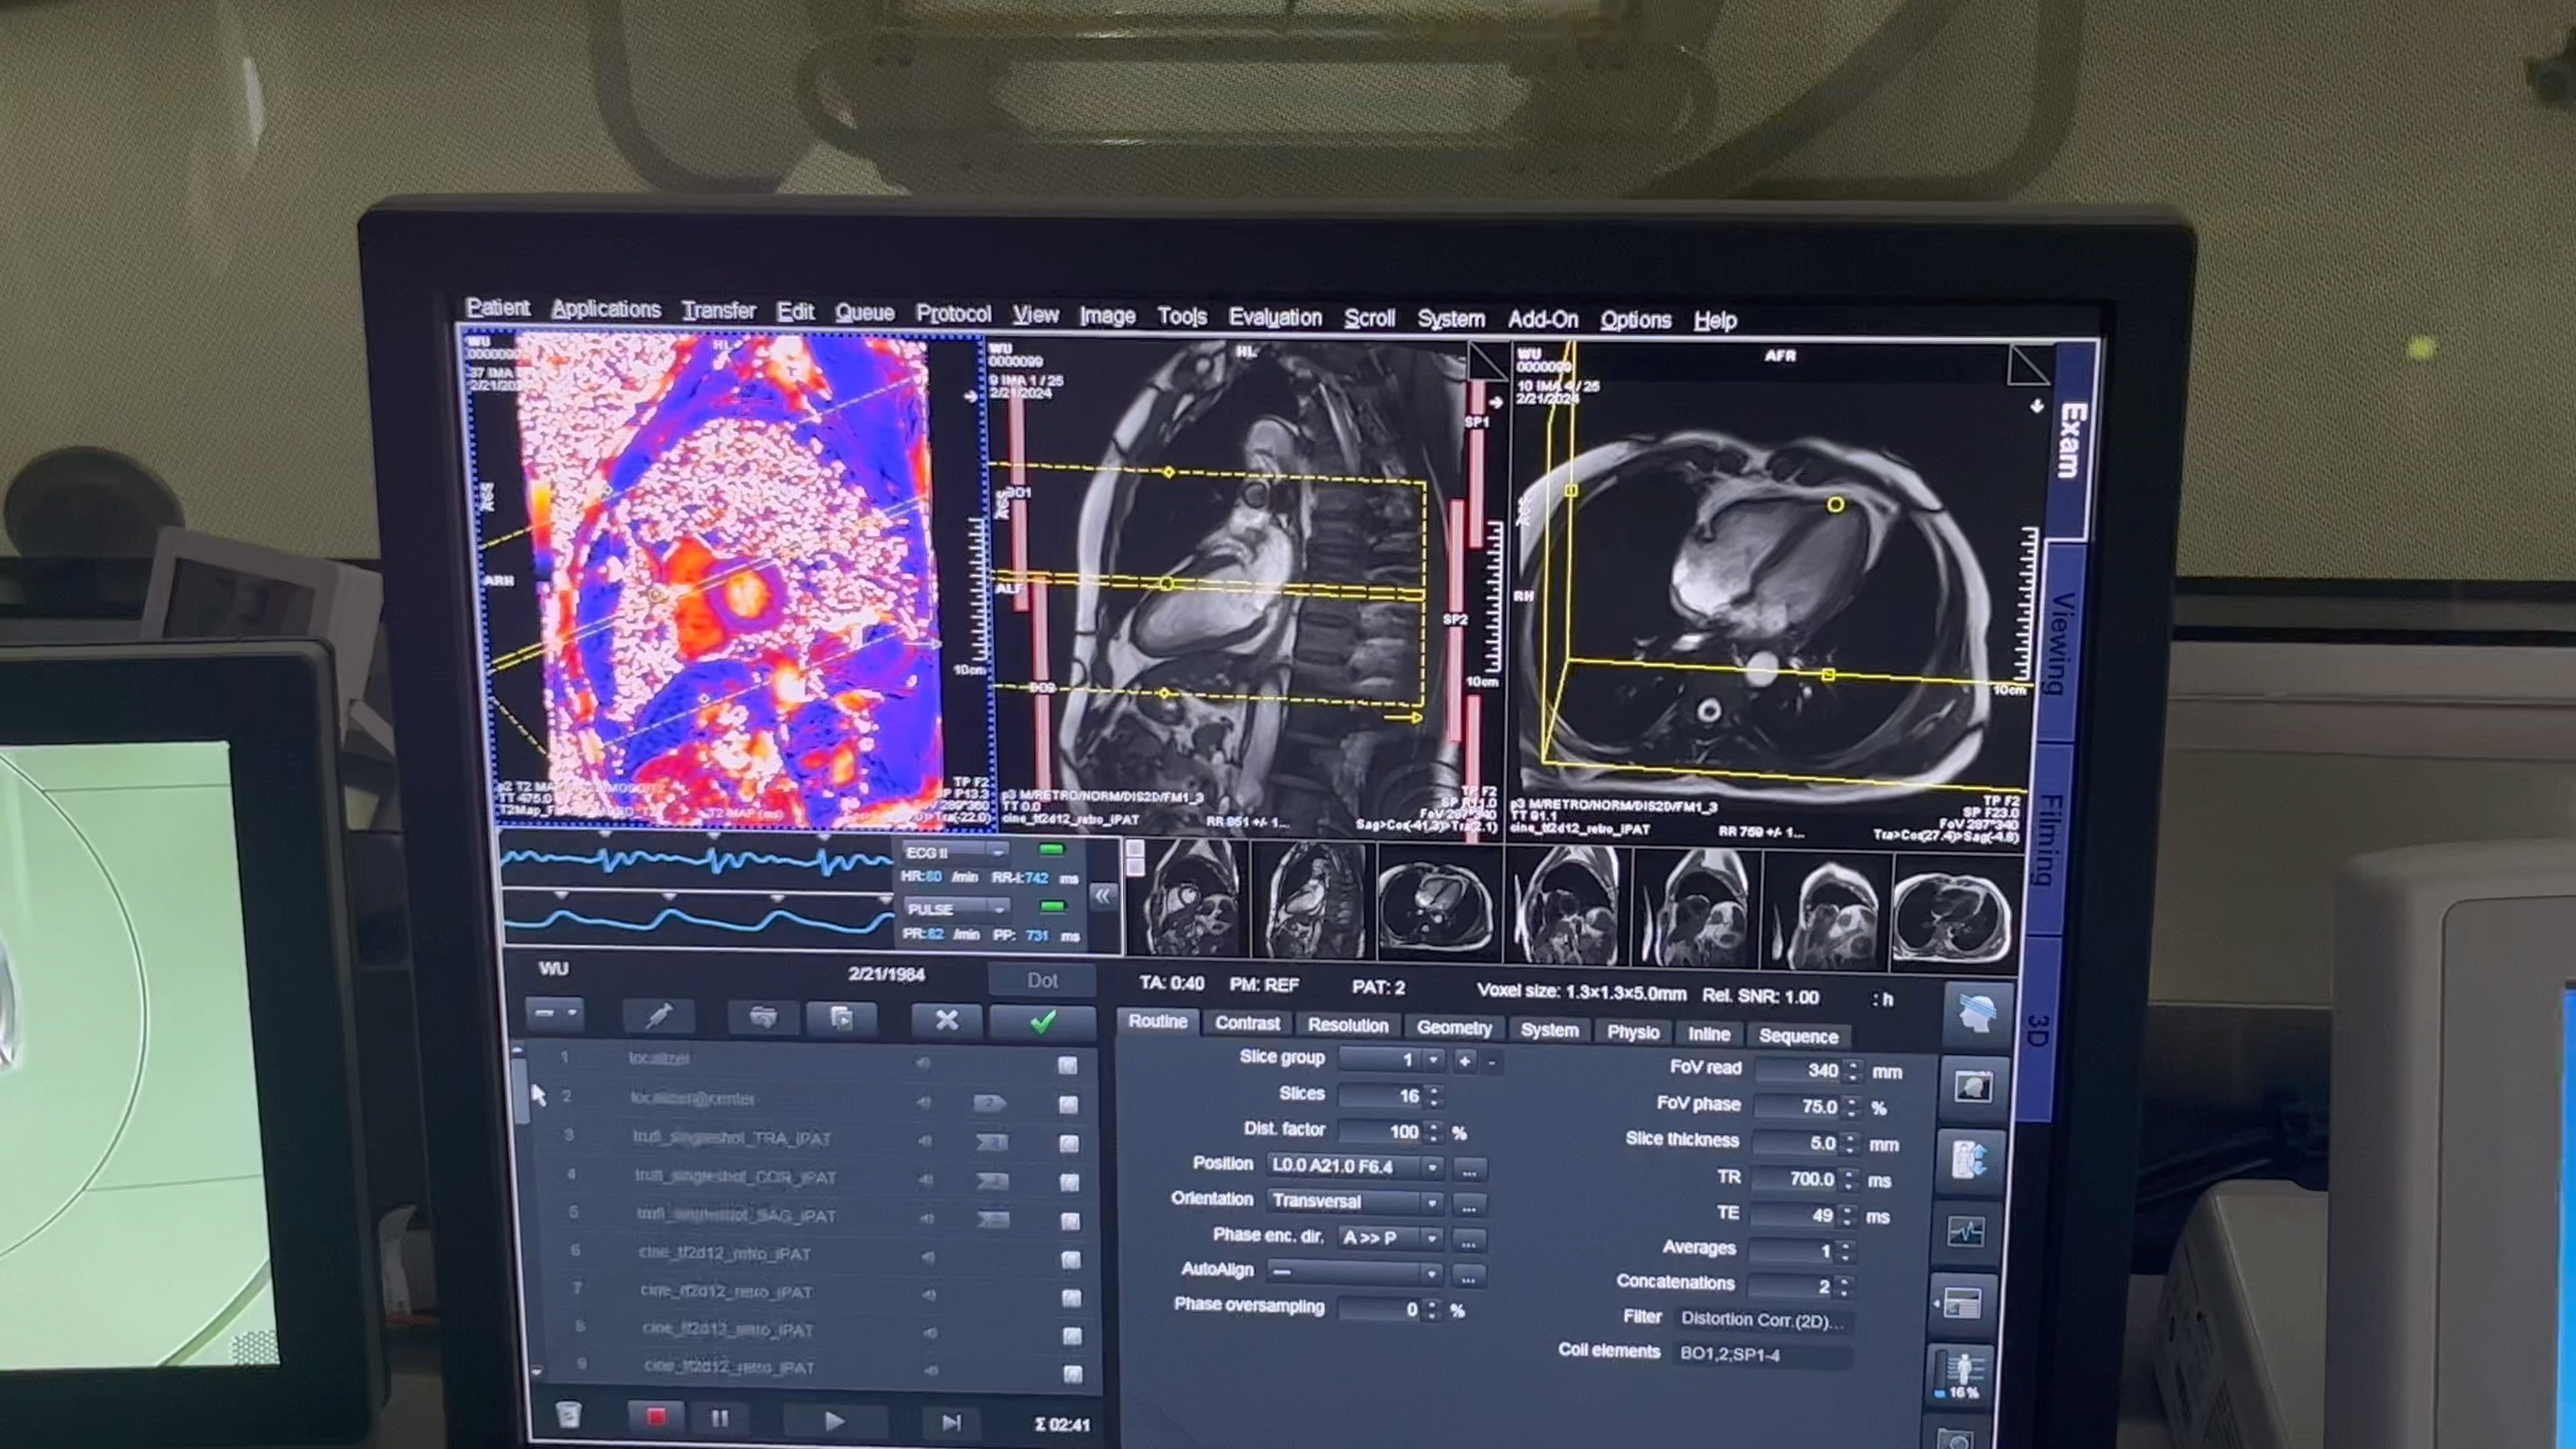2576x1449 pixels.
Task: Click the contrast agent syringe icon
Action: [x=659, y=1017]
